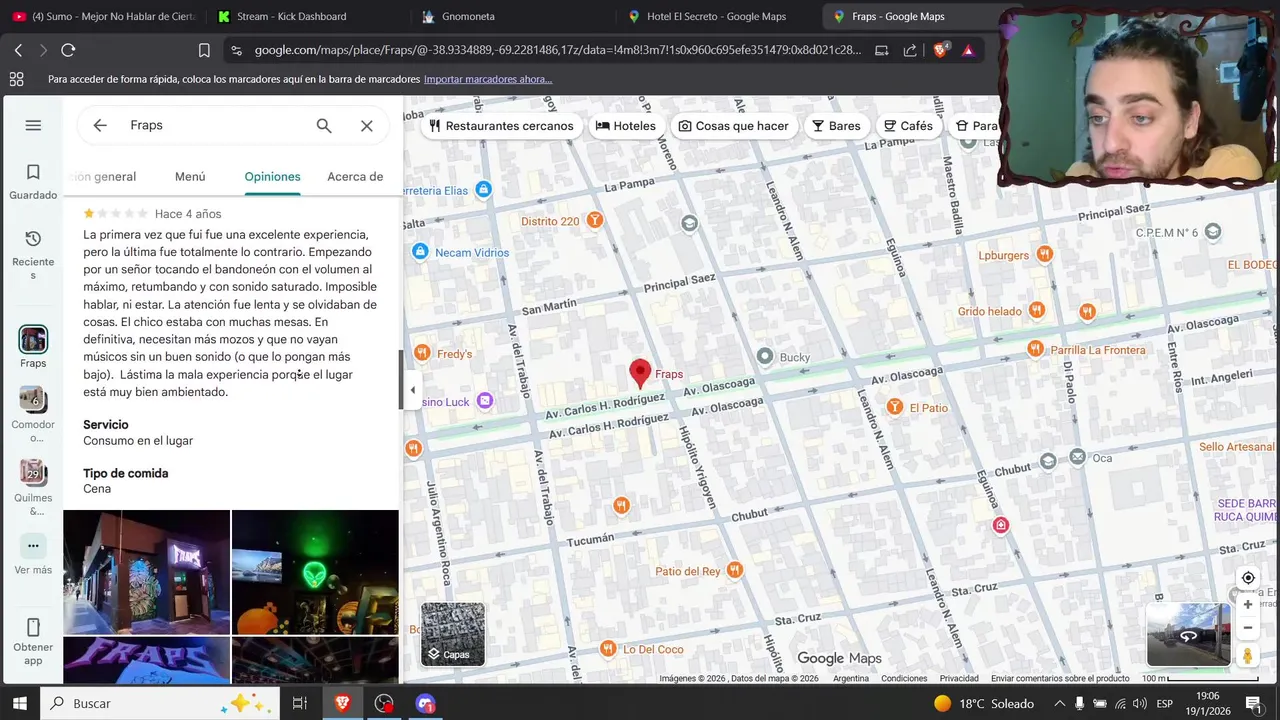Image resolution: width=1280 pixels, height=720 pixels.
Task: Open the Condiciones link in map footer
Action: point(904,679)
